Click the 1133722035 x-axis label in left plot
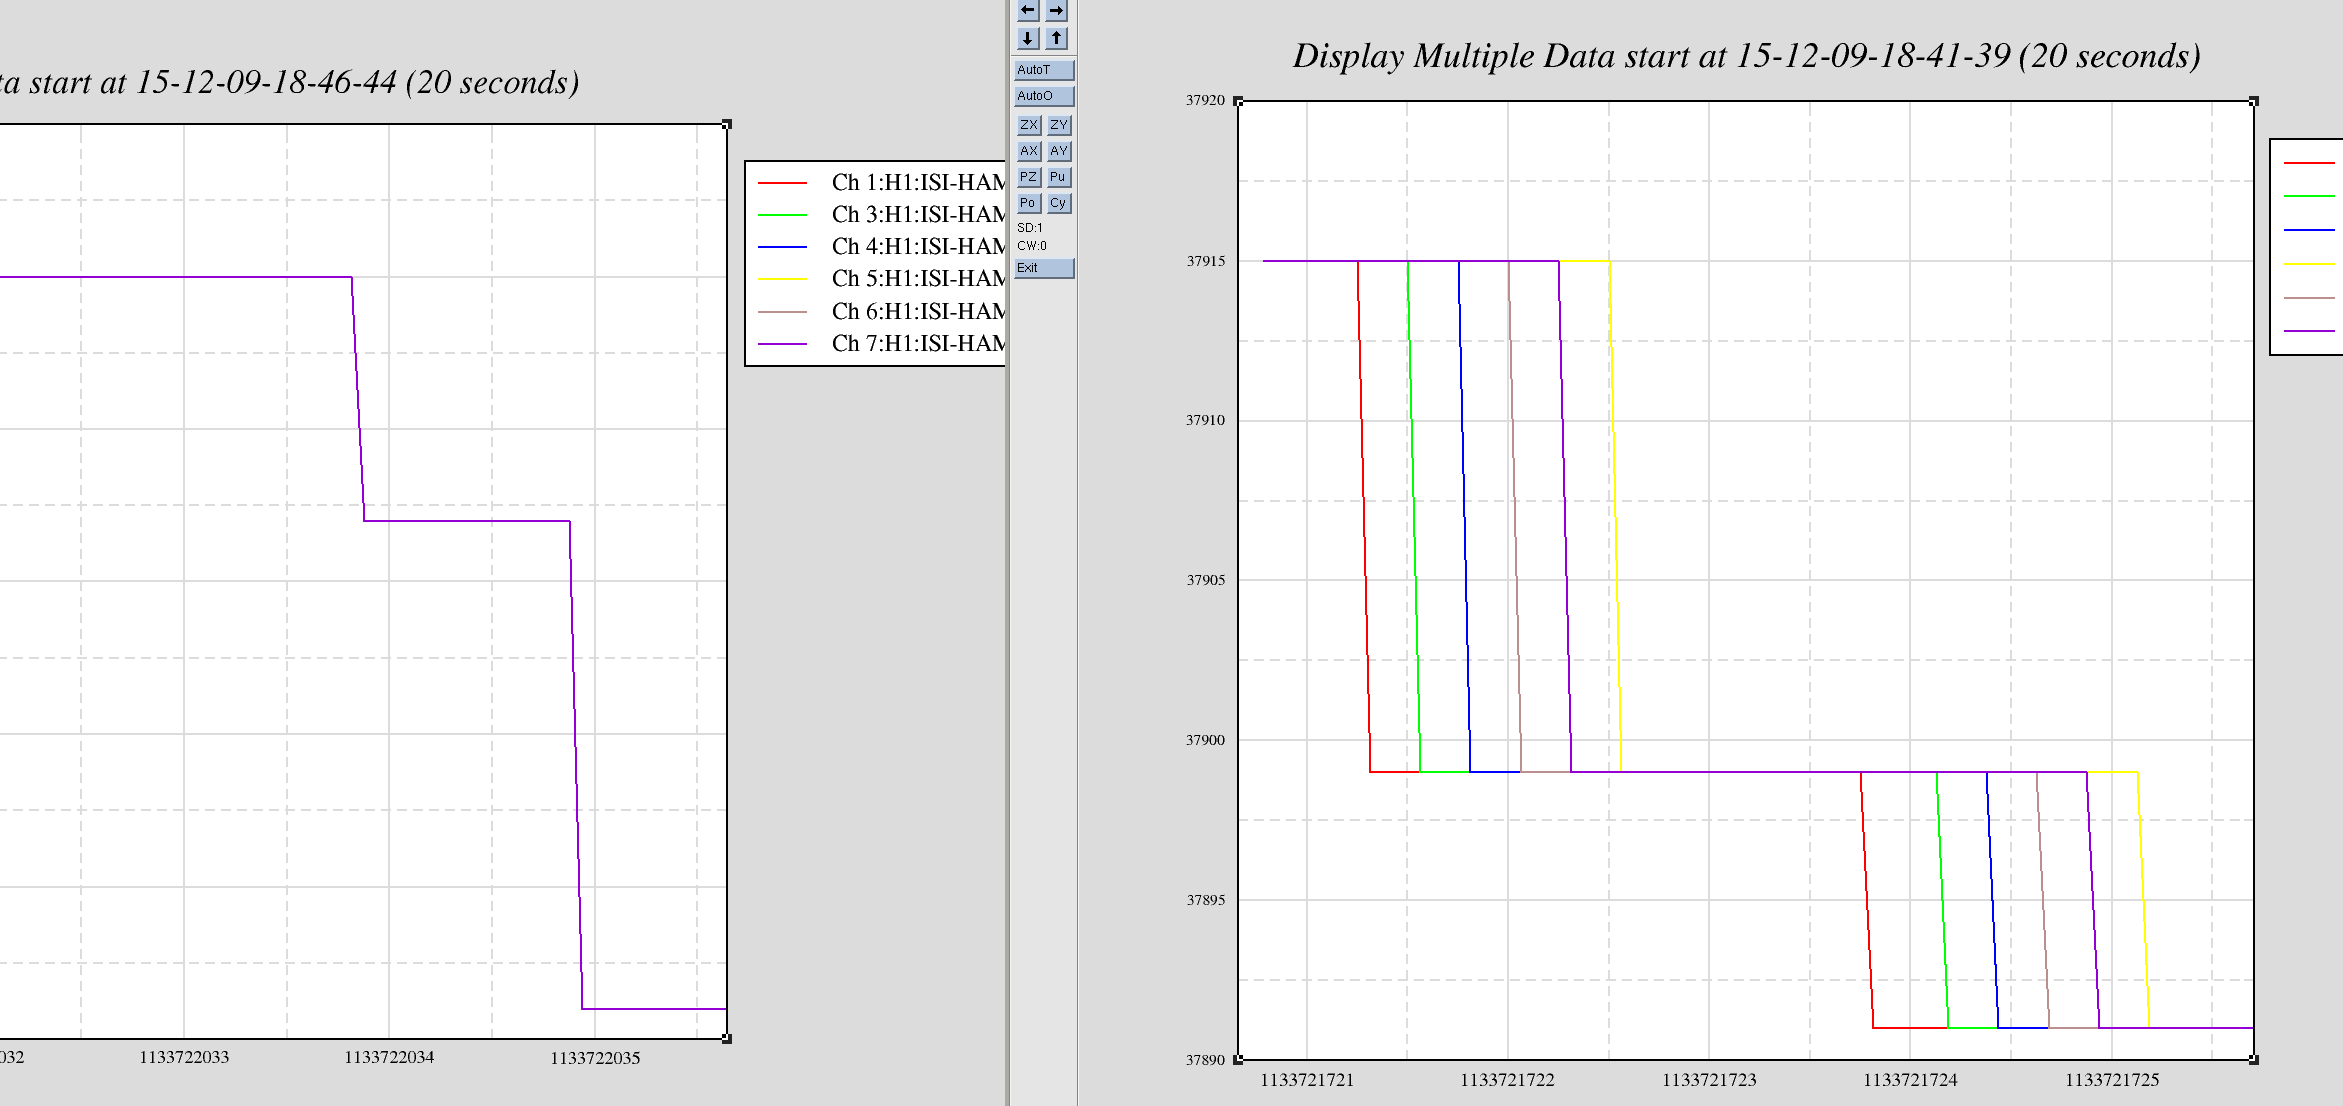Image resolution: width=2343 pixels, height=1106 pixels. [x=595, y=1058]
